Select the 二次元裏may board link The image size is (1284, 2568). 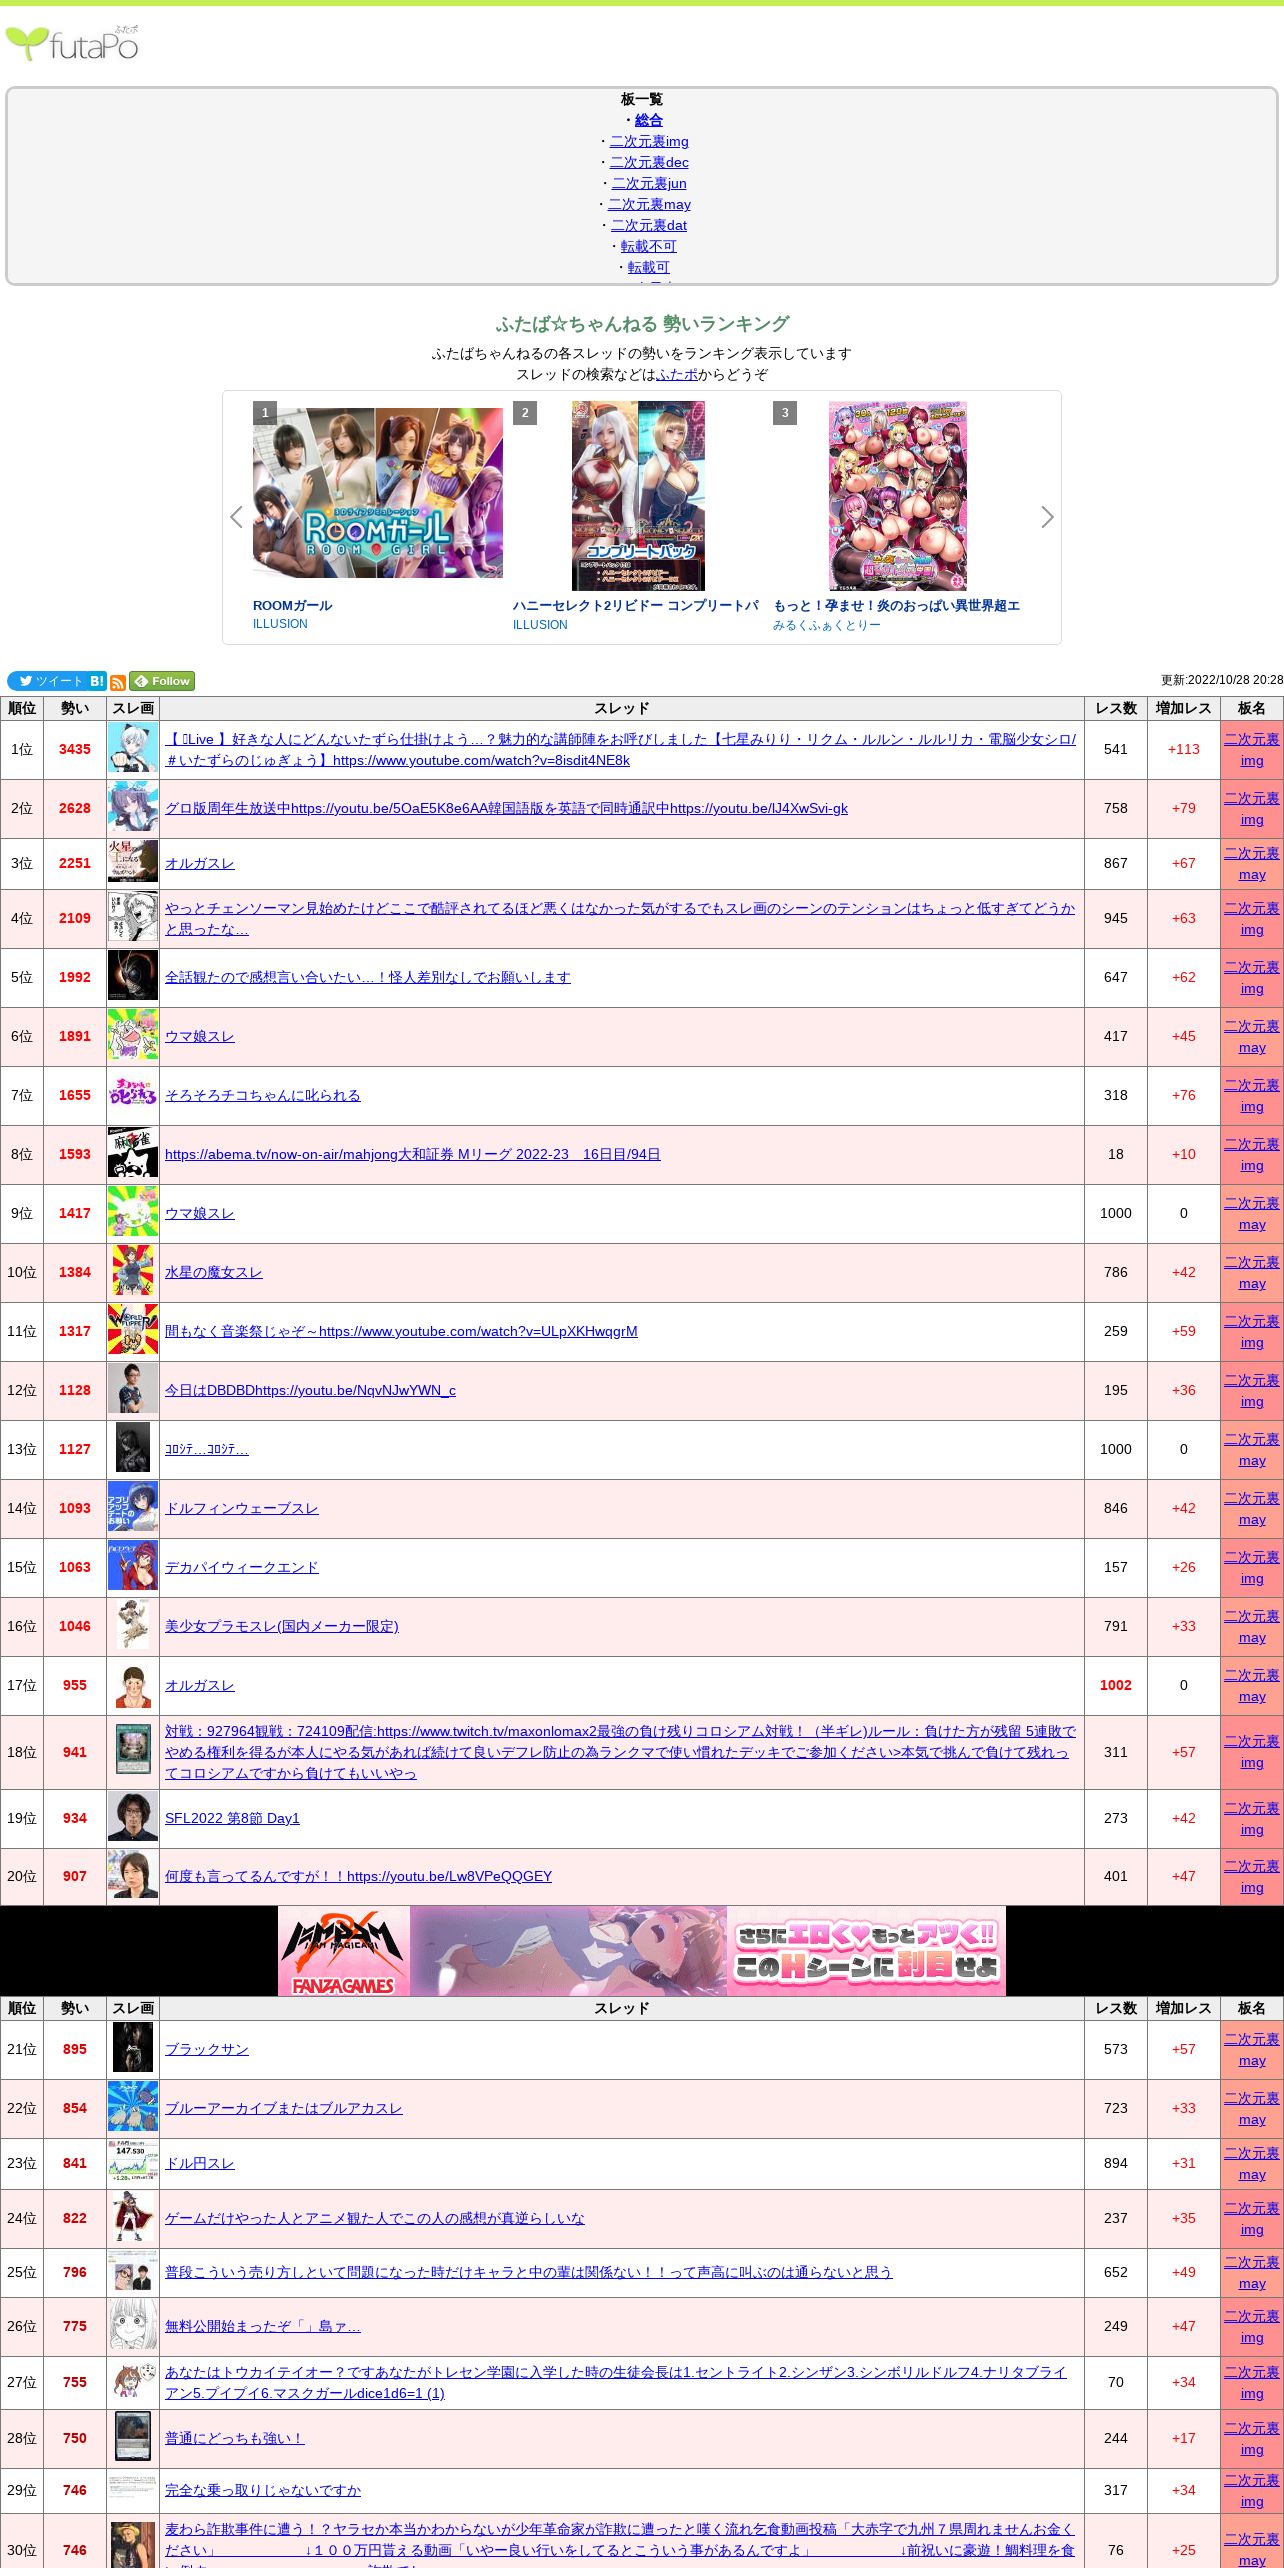[x=649, y=204]
